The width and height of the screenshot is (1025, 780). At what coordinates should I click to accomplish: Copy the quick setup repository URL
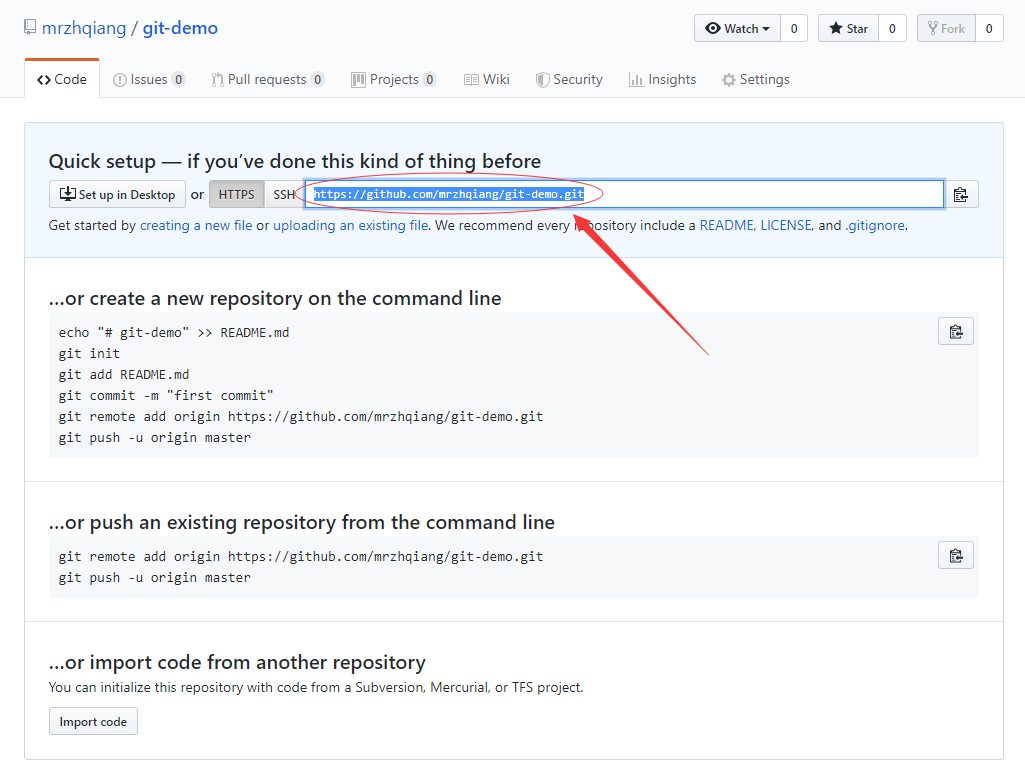click(x=960, y=194)
